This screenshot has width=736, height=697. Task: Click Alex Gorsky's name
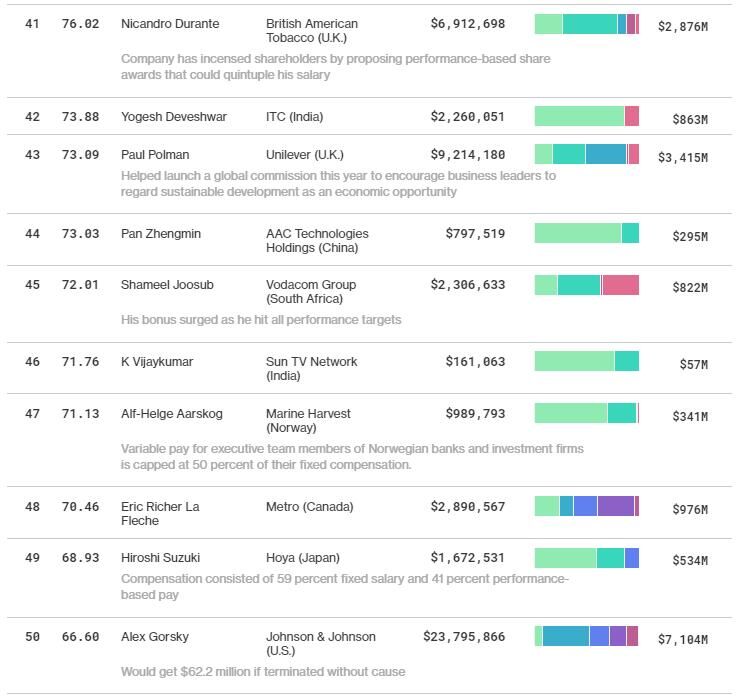click(155, 637)
